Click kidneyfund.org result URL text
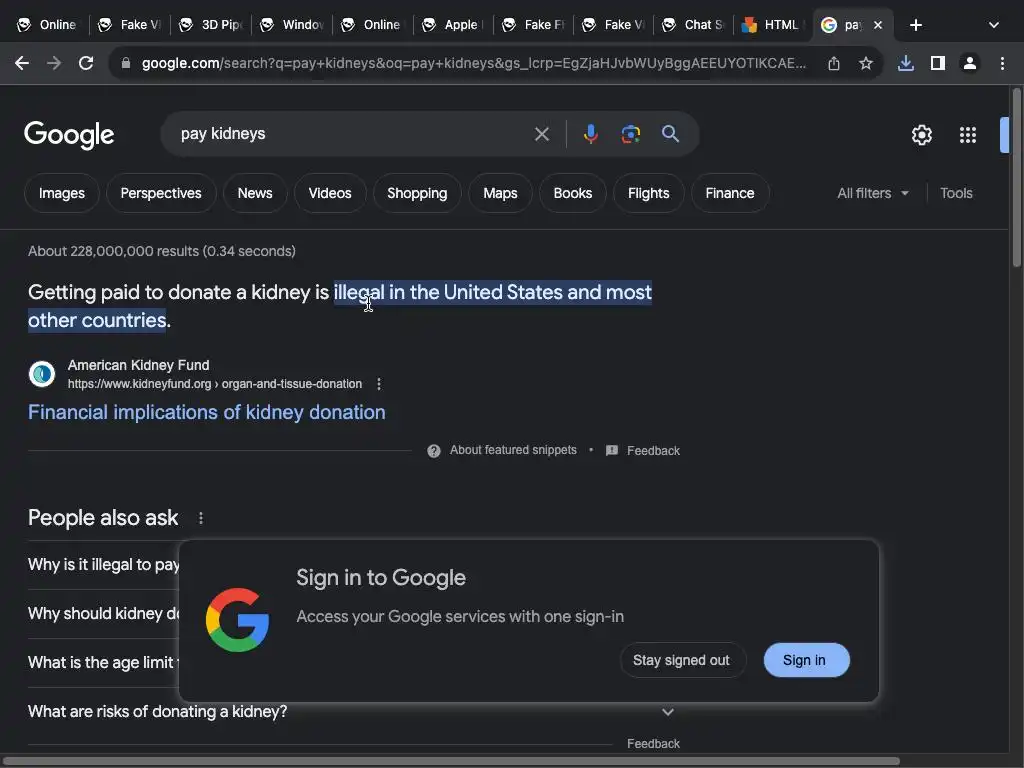 tap(214, 384)
